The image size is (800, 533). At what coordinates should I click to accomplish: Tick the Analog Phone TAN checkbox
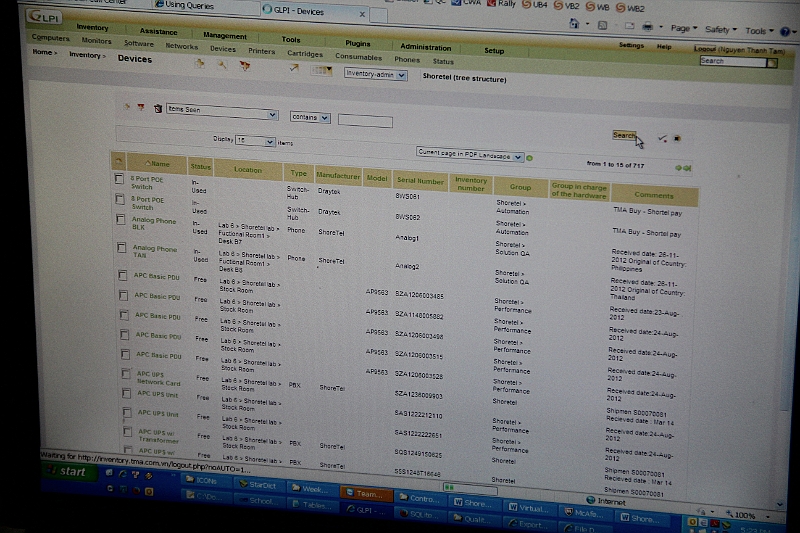121,247
